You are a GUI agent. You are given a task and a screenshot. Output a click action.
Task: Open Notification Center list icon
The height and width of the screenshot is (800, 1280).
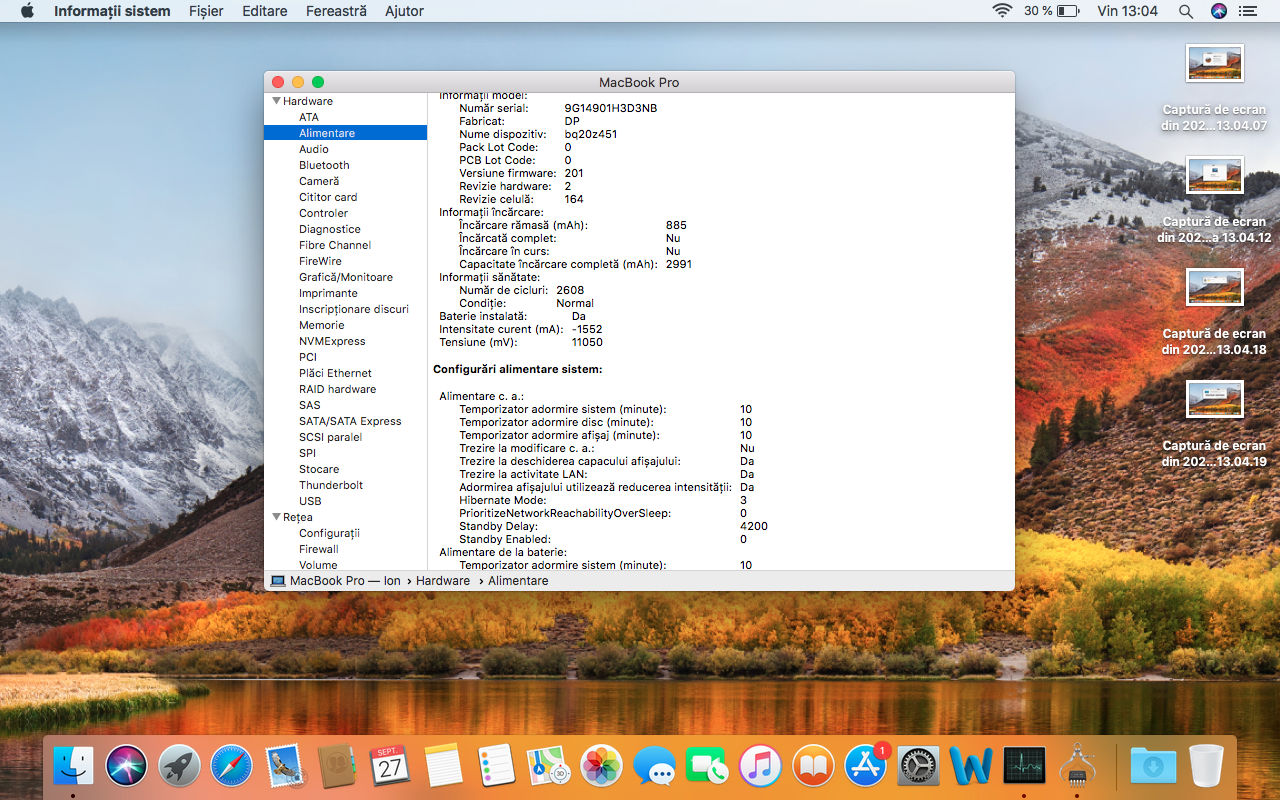tap(1248, 11)
